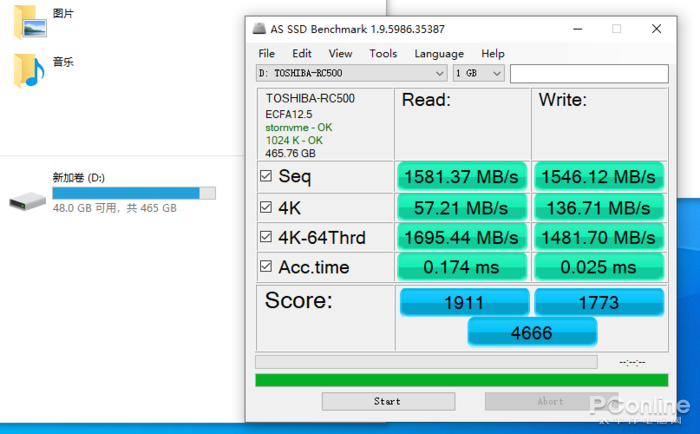This screenshot has height=434, width=700.
Task: Uncheck the Acc.time test checkbox
Action: pyautogui.click(x=266, y=267)
